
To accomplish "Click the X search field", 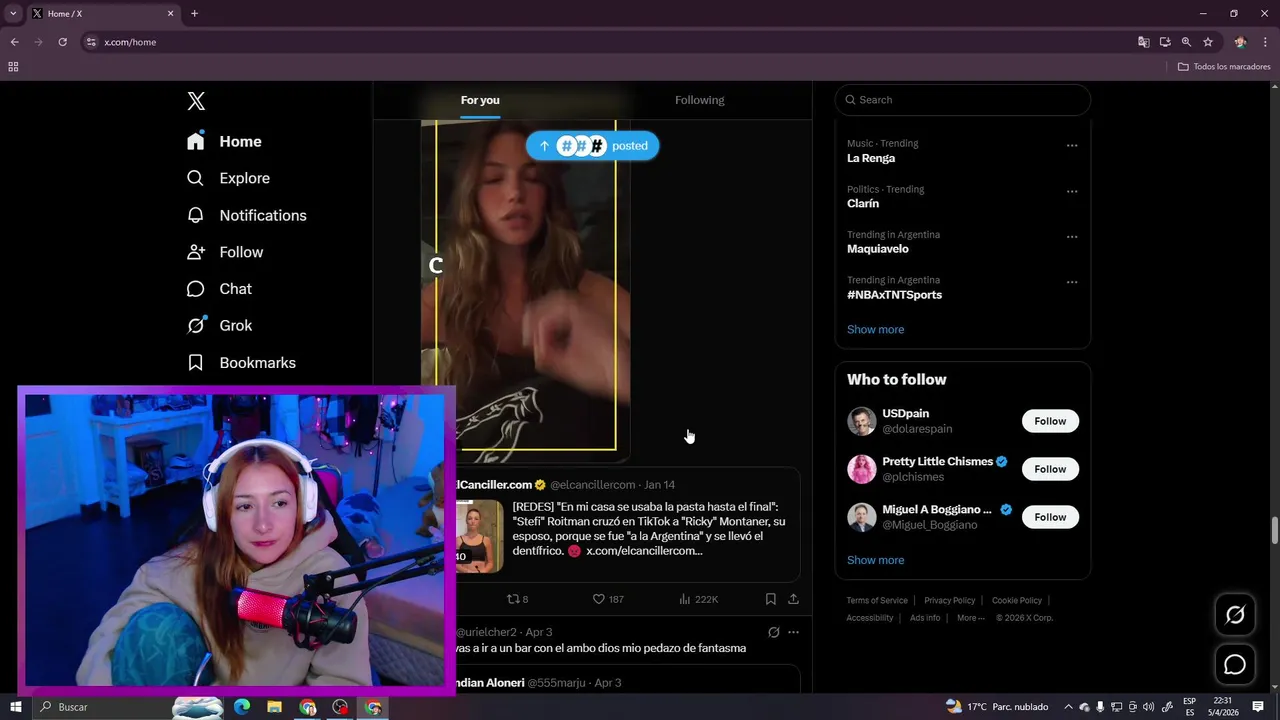I will point(963,100).
